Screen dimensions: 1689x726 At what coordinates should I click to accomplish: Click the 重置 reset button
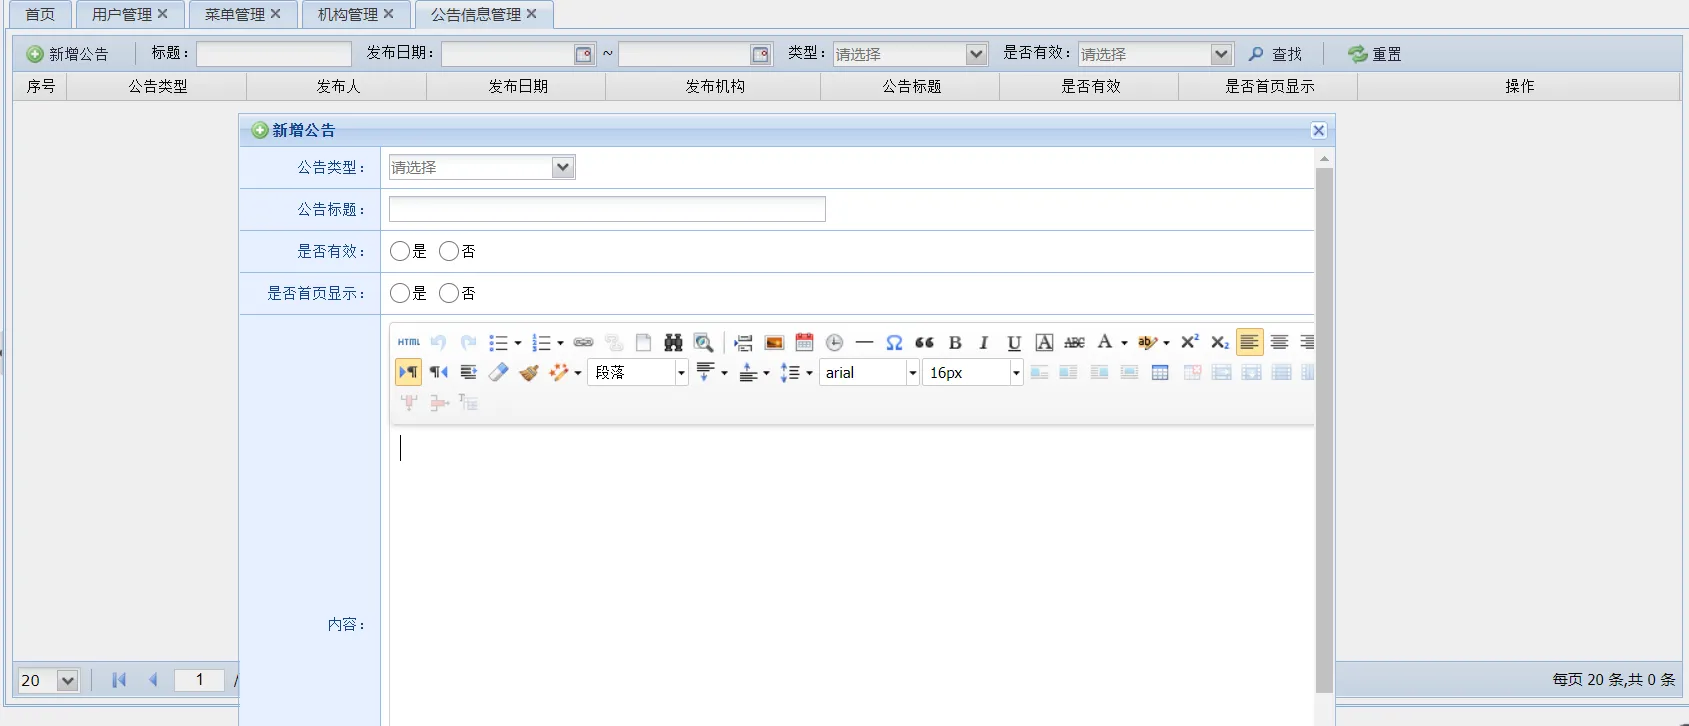coord(1375,54)
